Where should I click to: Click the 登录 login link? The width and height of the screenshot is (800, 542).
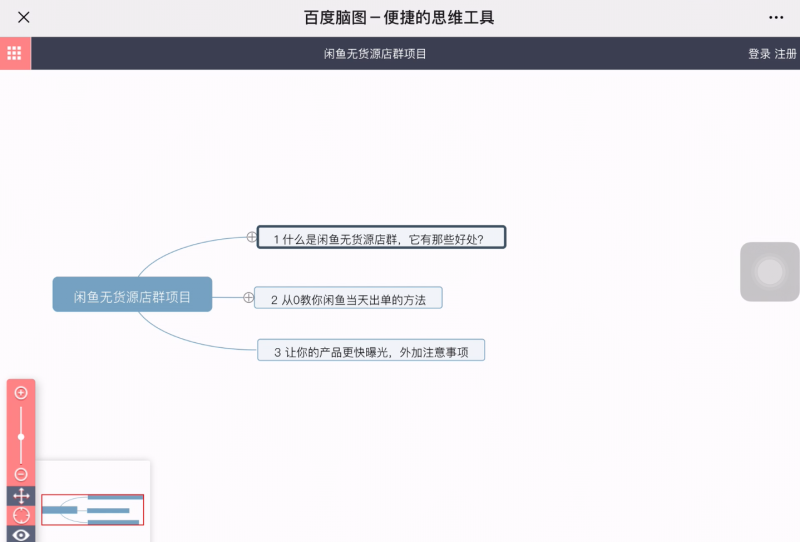pyautogui.click(x=759, y=54)
